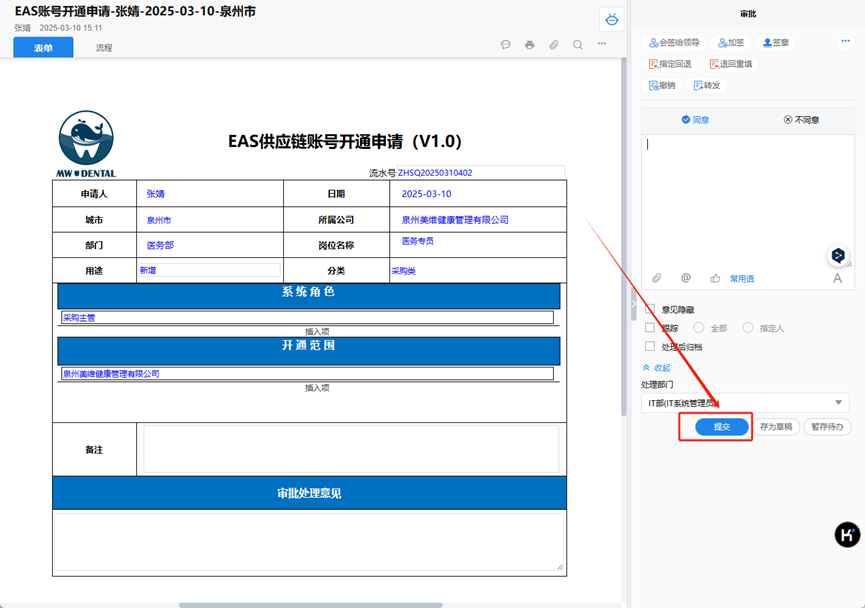Select the 不同意 option tab
This screenshot has width=865, height=608.
tap(801, 120)
